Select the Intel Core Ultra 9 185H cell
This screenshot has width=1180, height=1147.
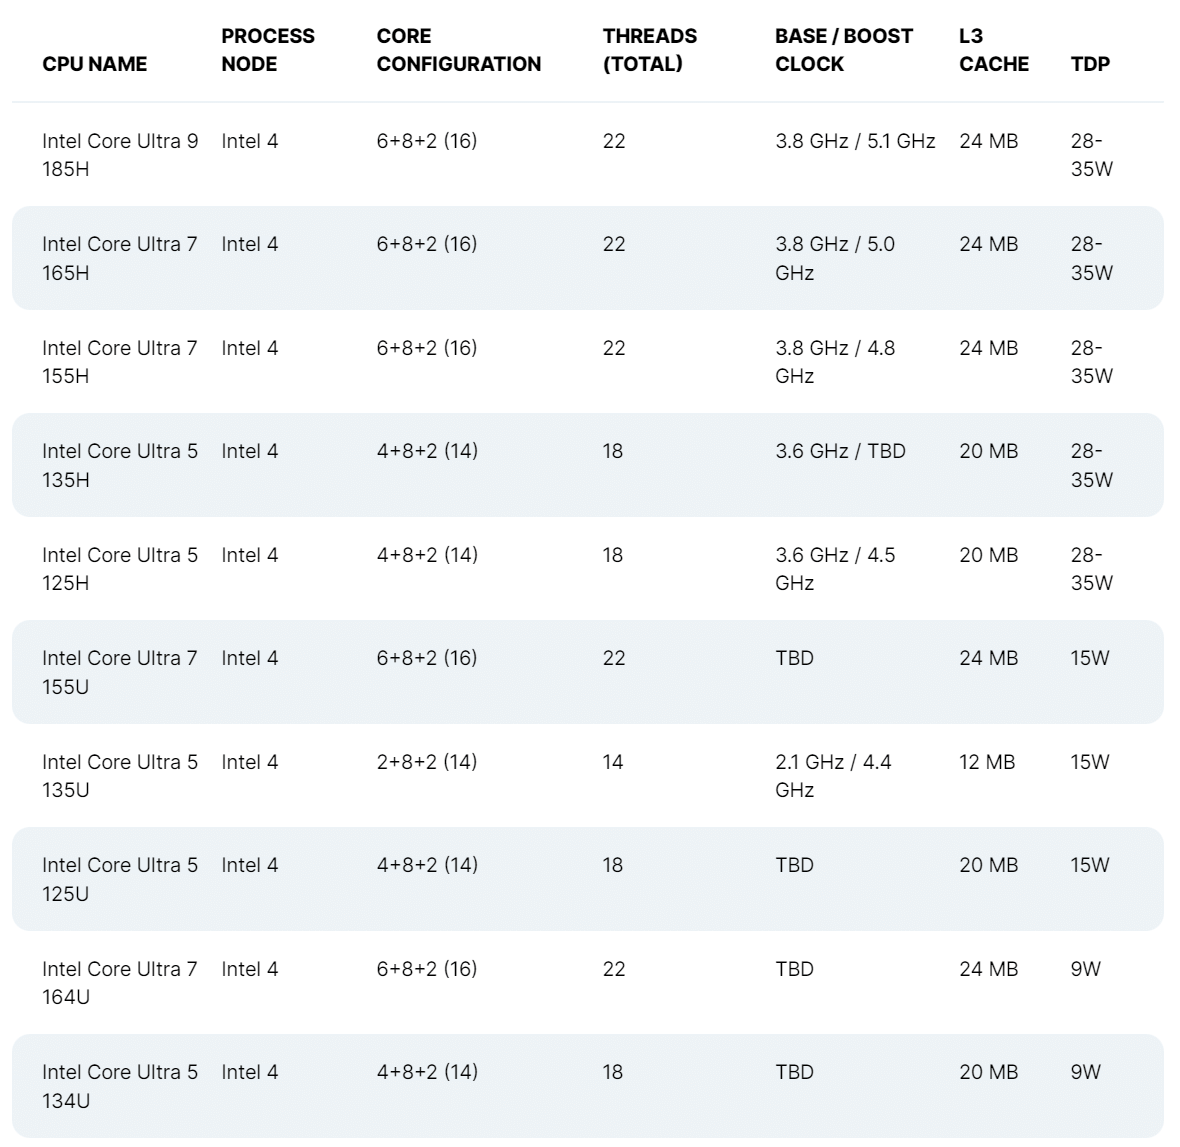(x=120, y=155)
